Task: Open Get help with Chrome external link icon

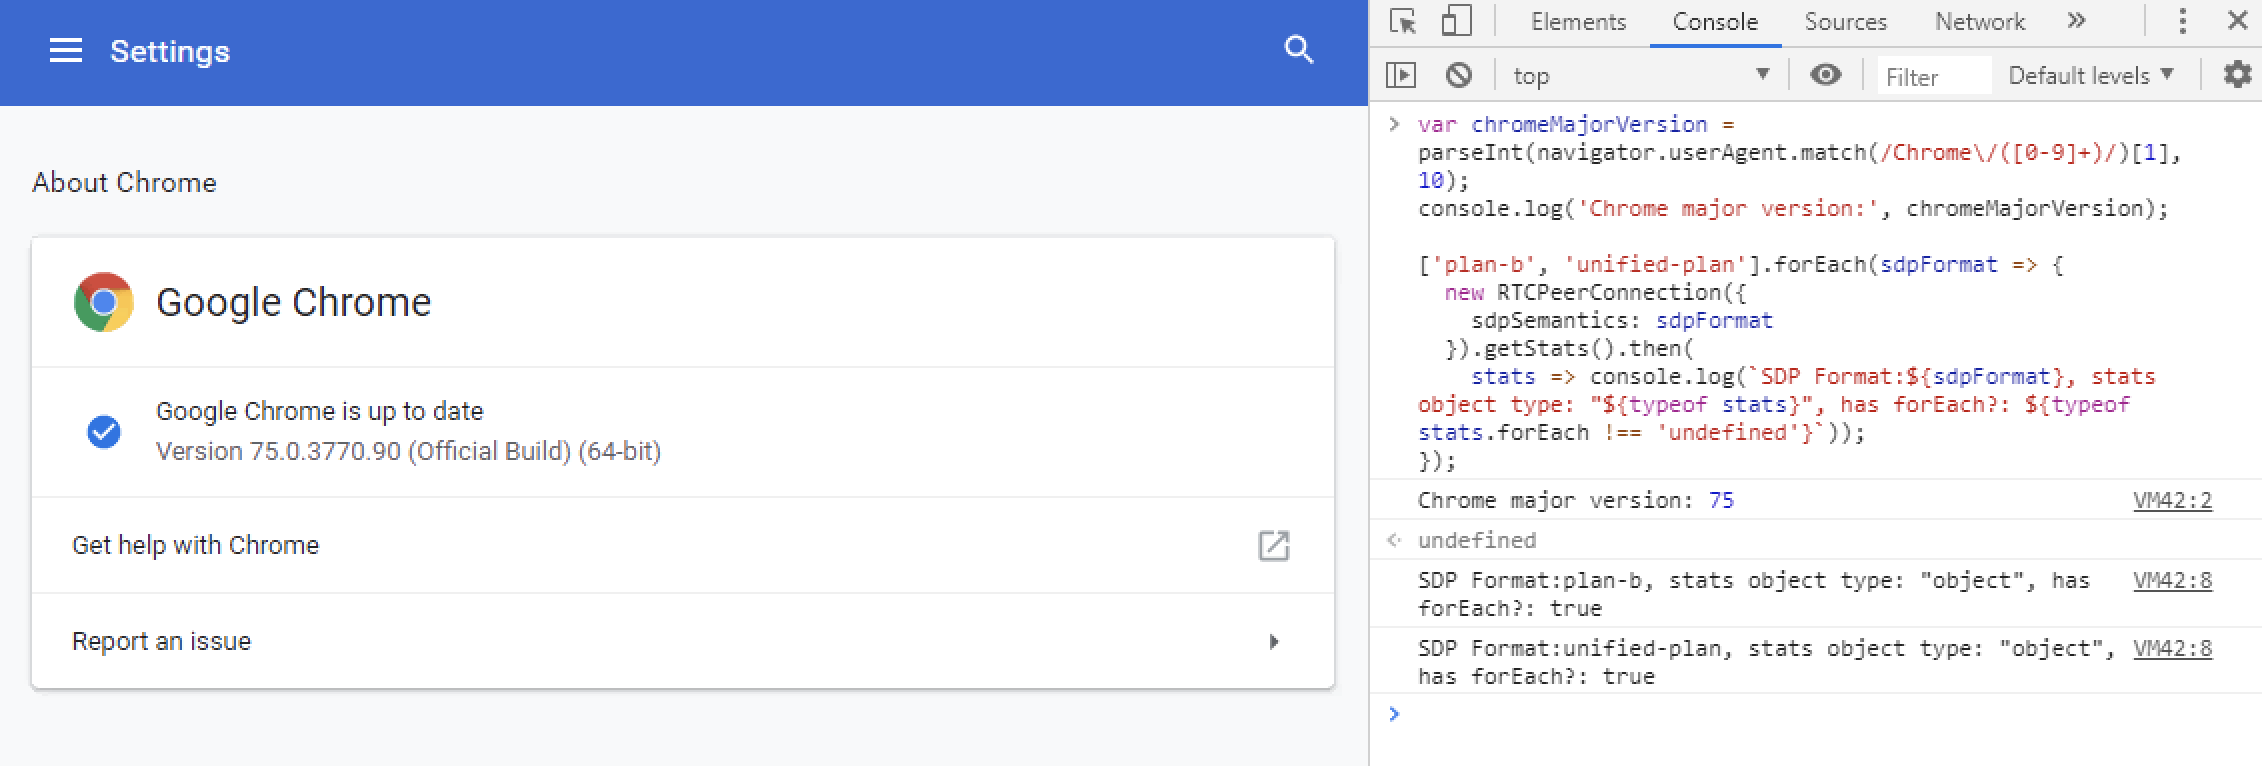Action: (x=1273, y=545)
